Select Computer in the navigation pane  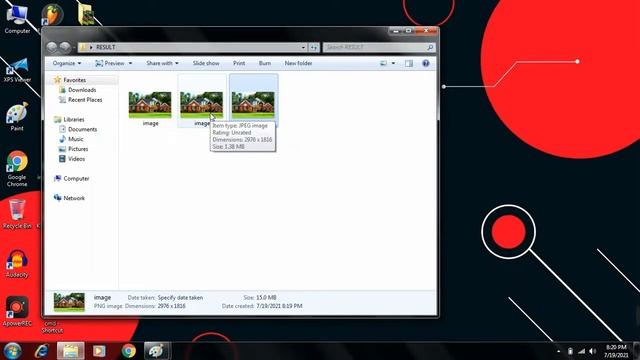pos(76,178)
